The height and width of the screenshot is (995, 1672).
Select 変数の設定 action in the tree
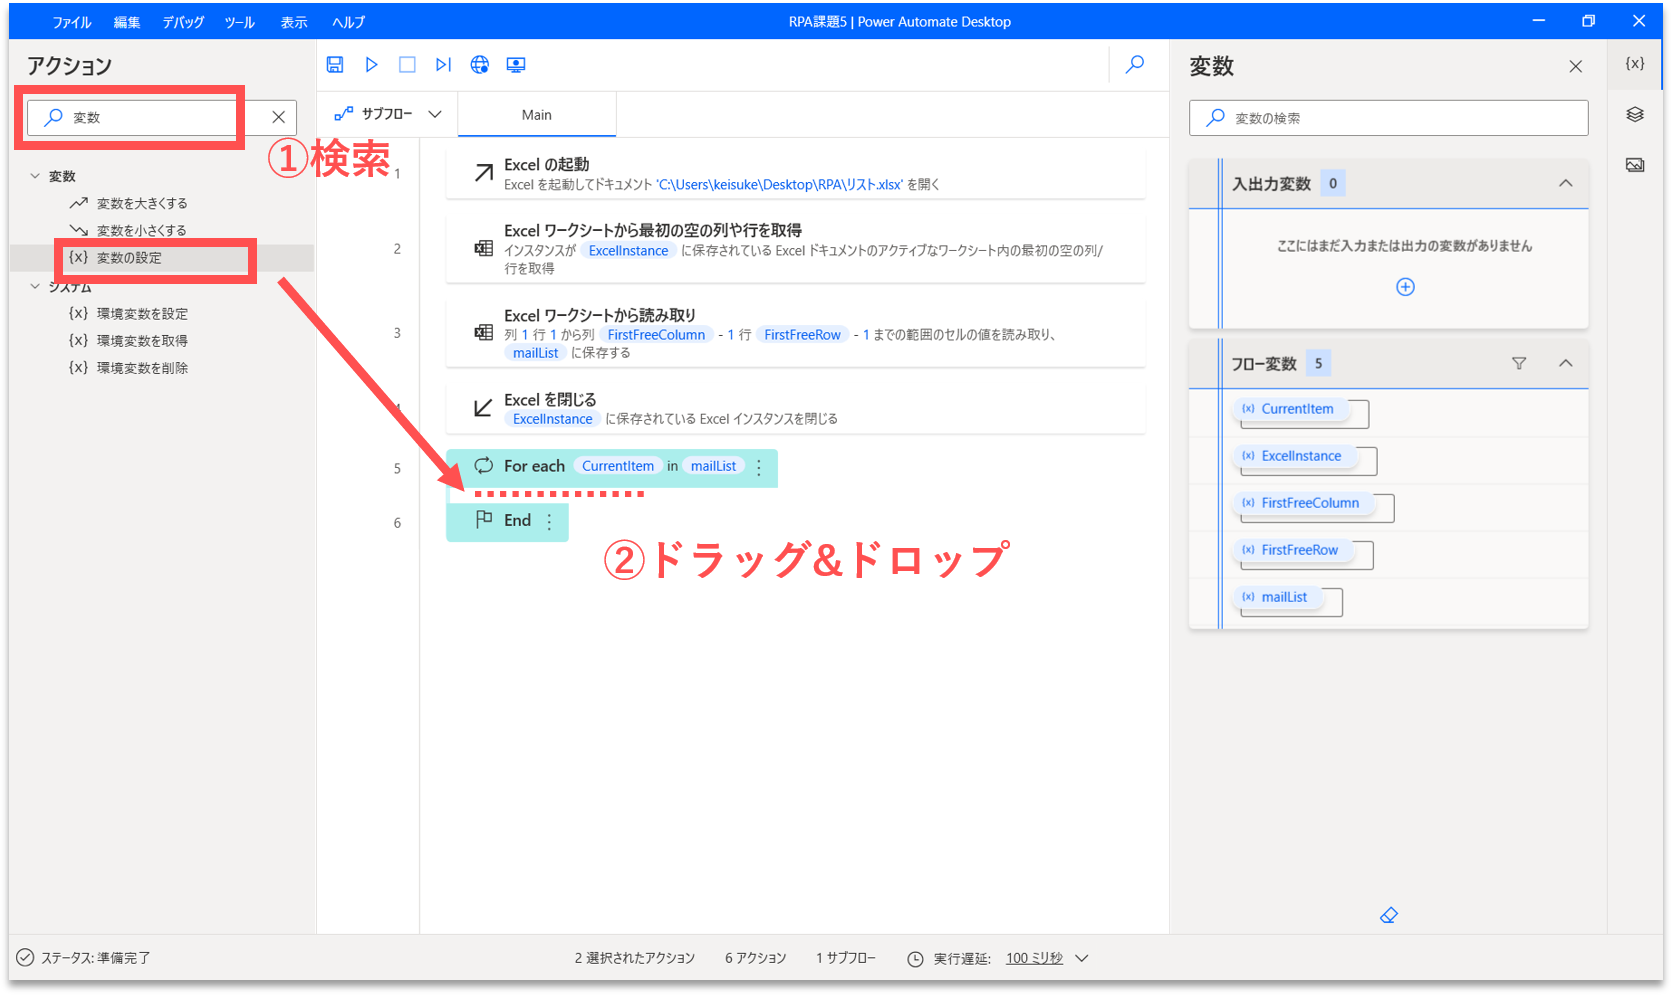point(129,258)
